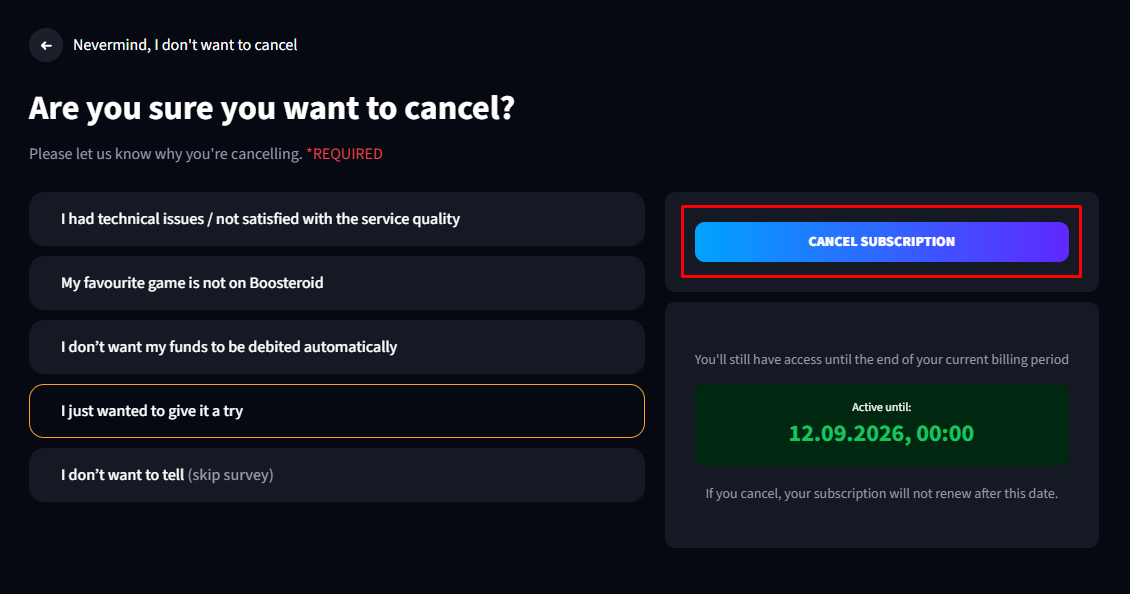Pick "I don't want my funds debited automatically"
The height and width of the screenshot is (594, 1130).
pos(337,347)
